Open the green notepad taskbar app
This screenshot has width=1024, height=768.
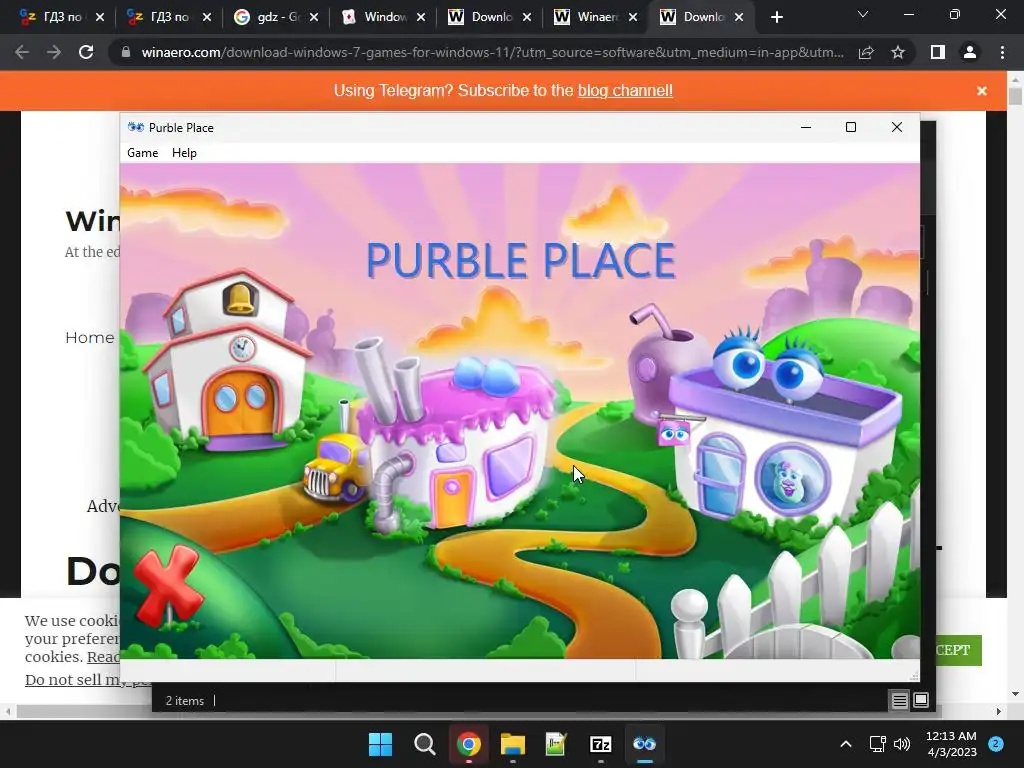coord(556,744)
